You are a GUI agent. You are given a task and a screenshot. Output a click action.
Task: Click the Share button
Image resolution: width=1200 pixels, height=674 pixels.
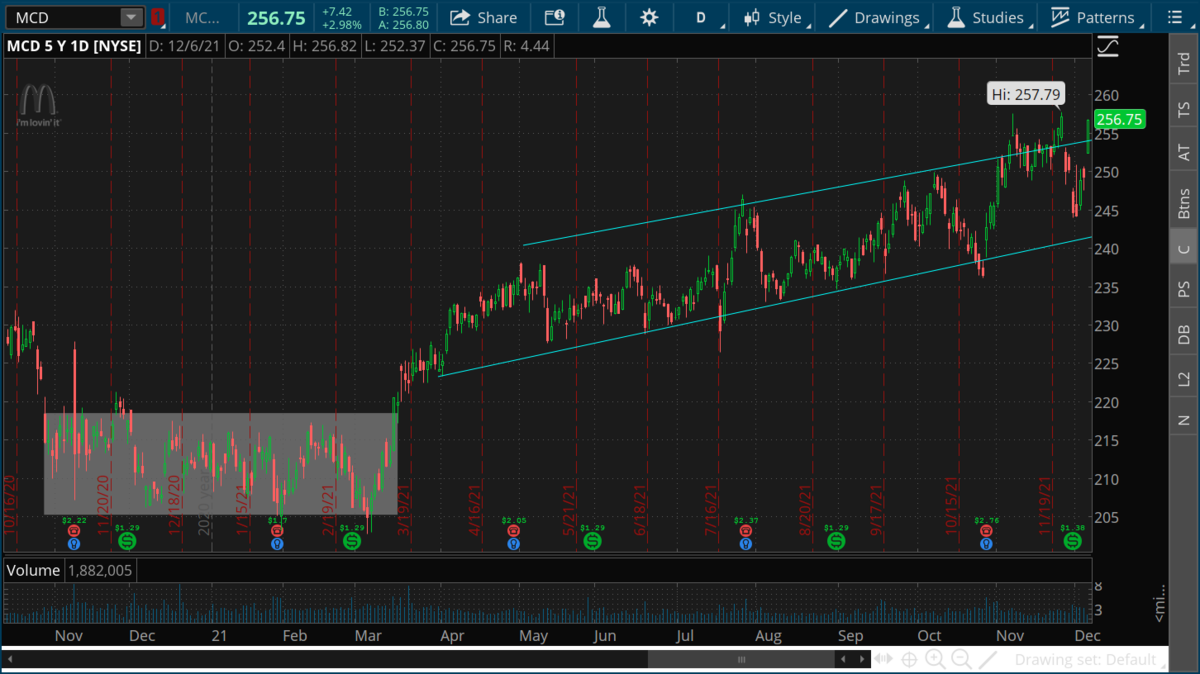click(x=483, y=17)
